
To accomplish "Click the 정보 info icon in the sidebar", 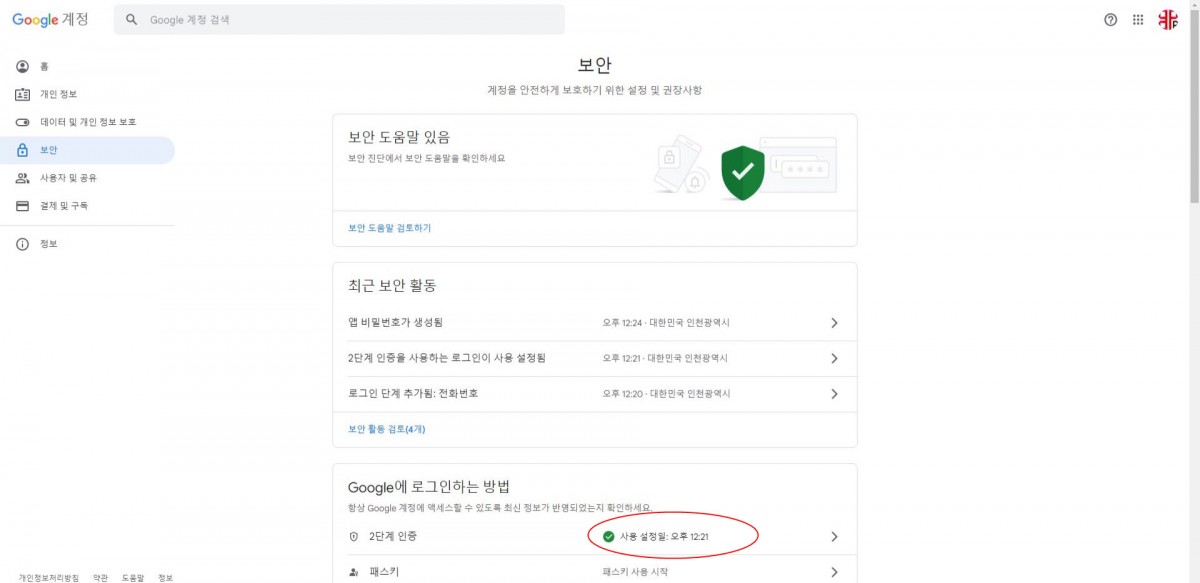I will tap(22, 244).
